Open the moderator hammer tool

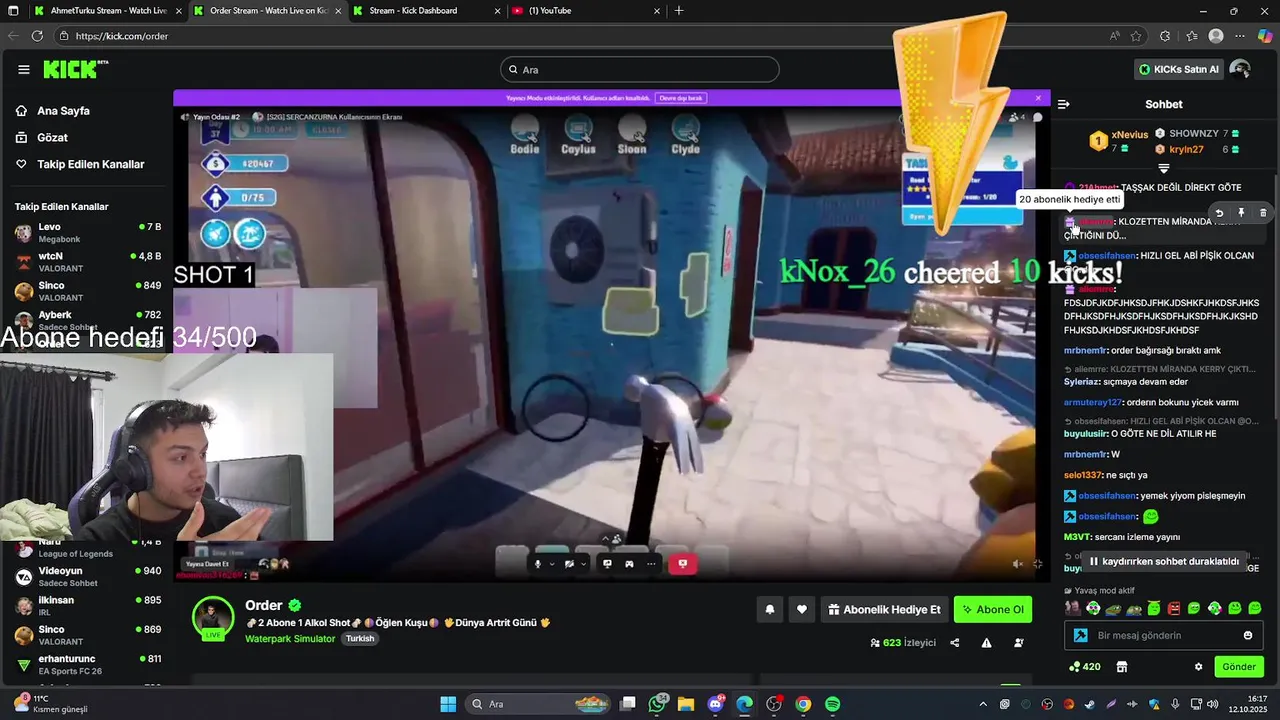click(1080, 635)
